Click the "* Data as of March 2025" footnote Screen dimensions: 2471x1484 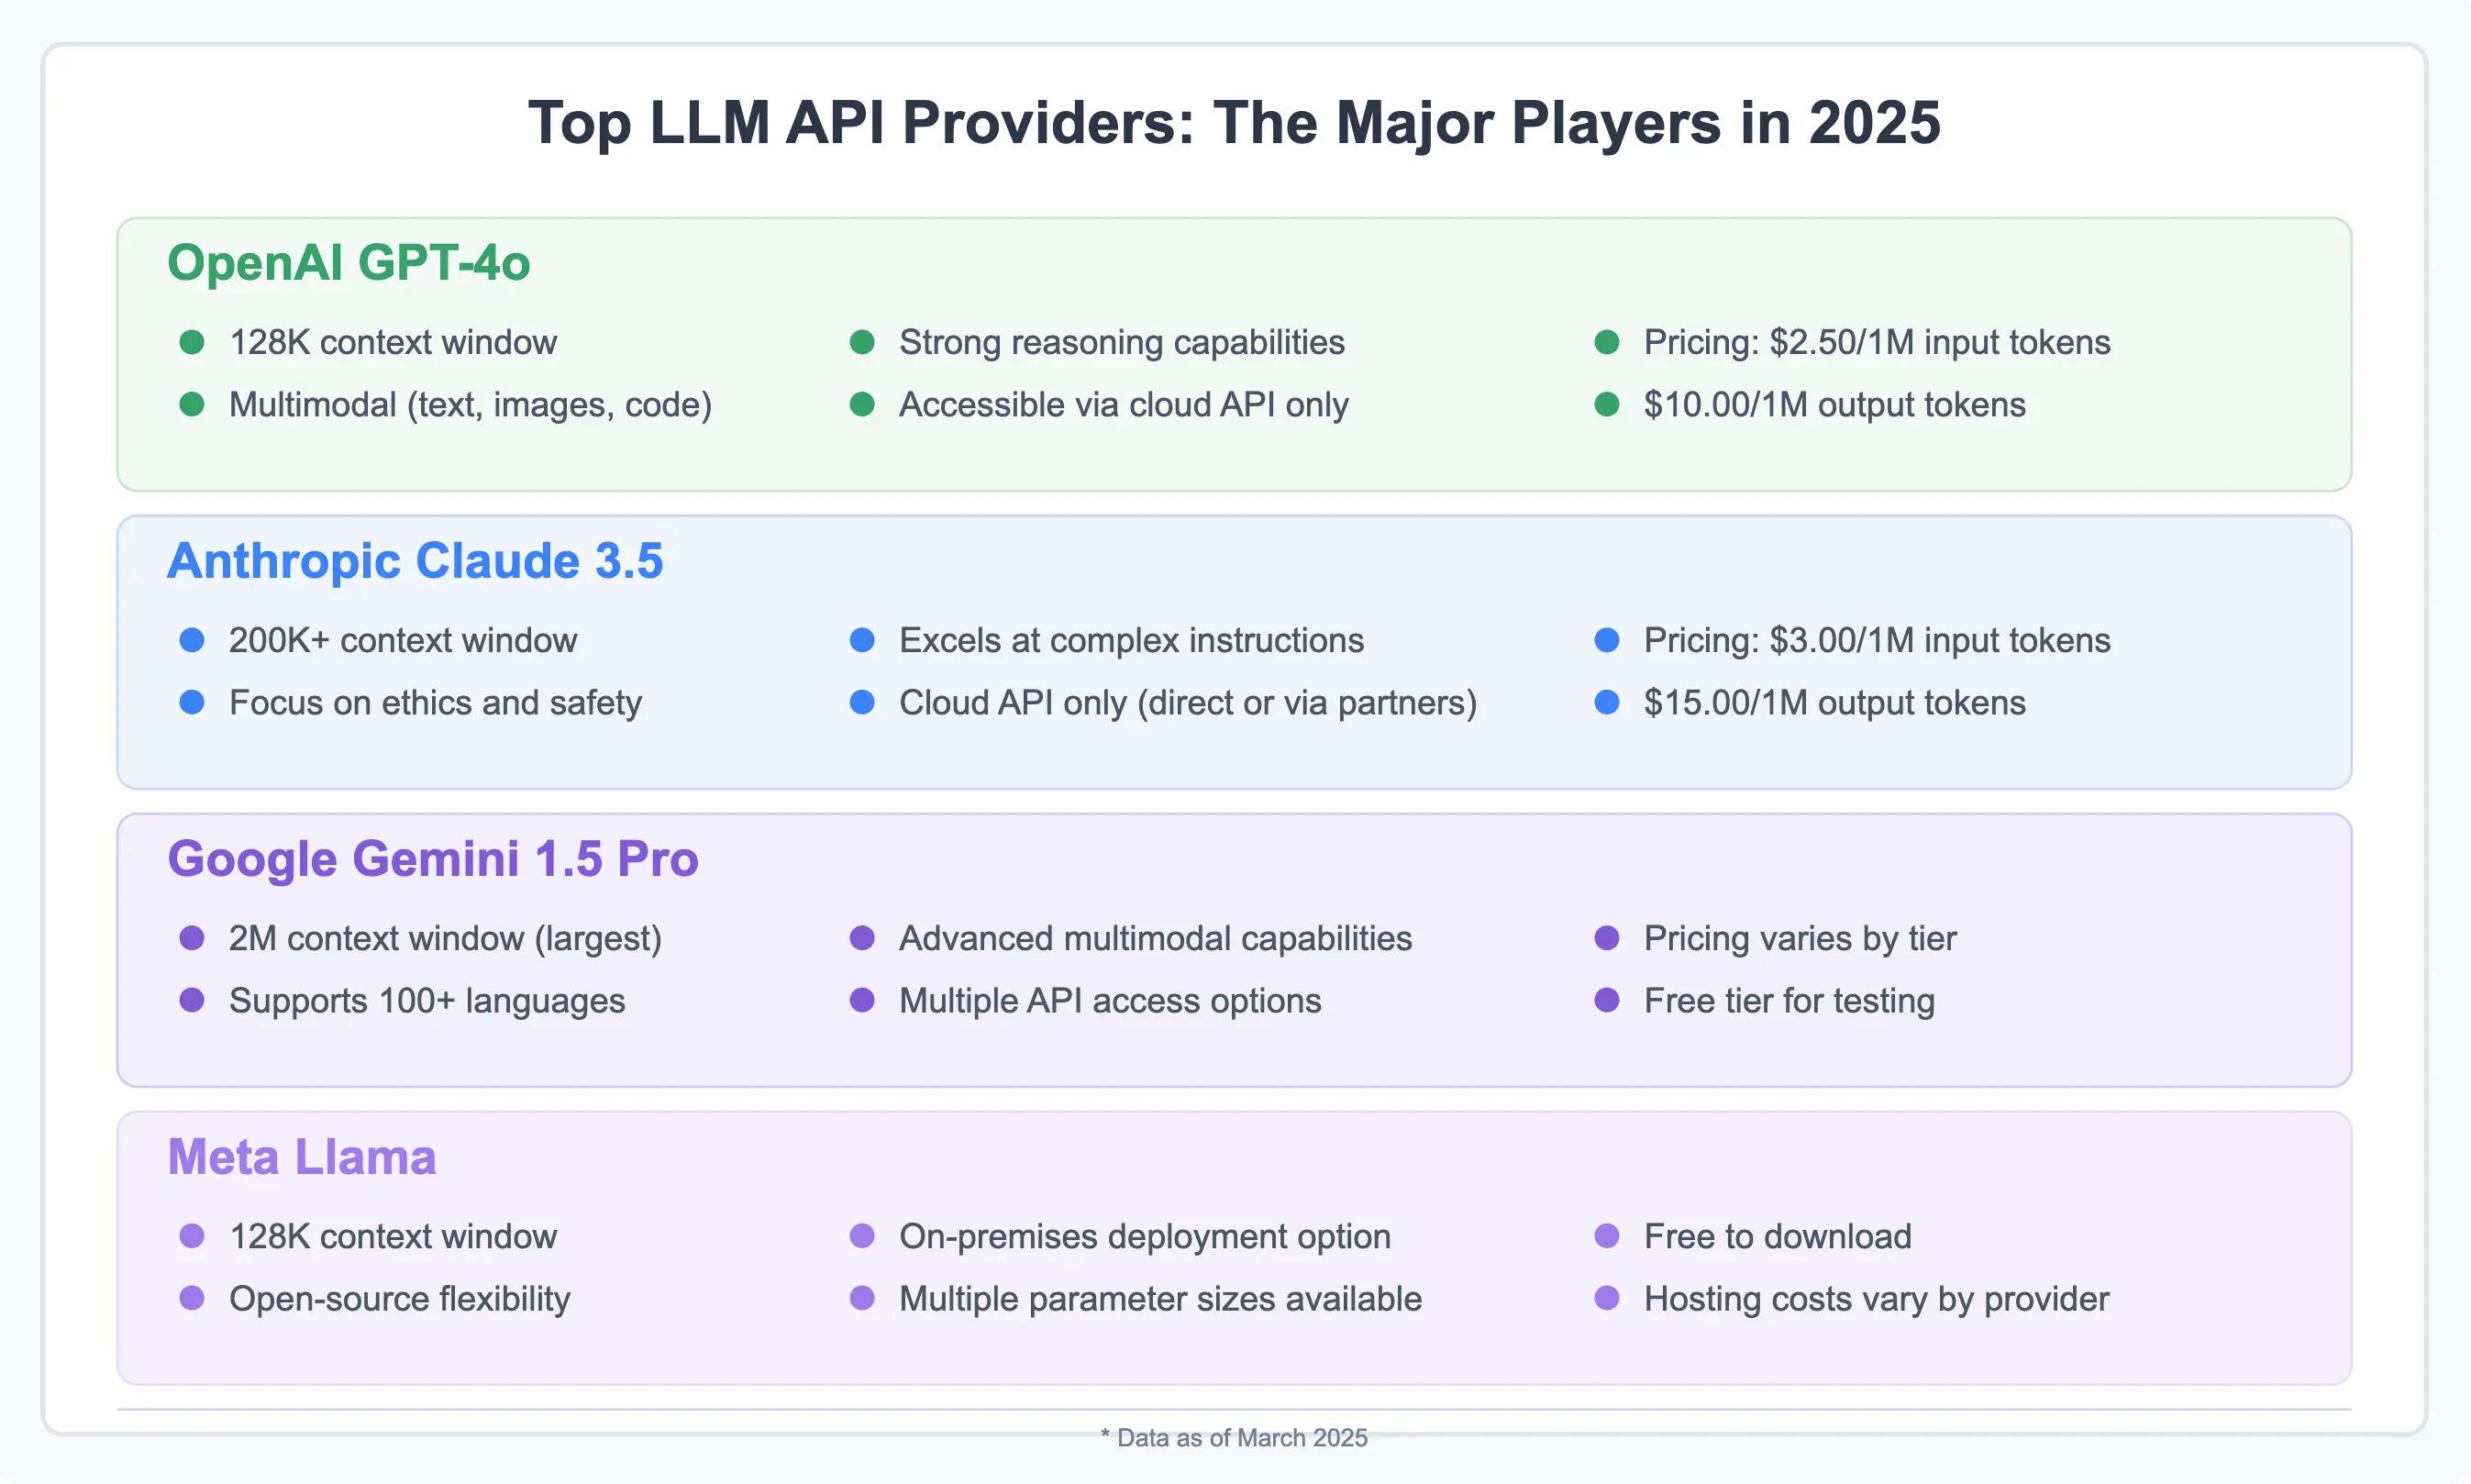[x=1234, y=1437]
